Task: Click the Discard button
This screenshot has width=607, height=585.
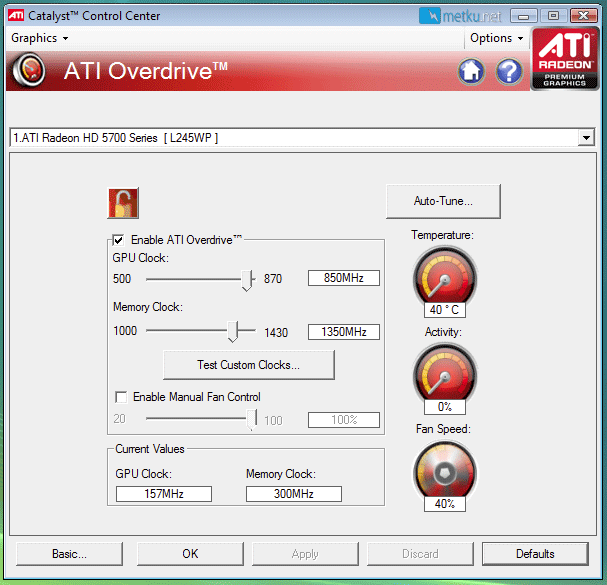Action: coord(420,554)
